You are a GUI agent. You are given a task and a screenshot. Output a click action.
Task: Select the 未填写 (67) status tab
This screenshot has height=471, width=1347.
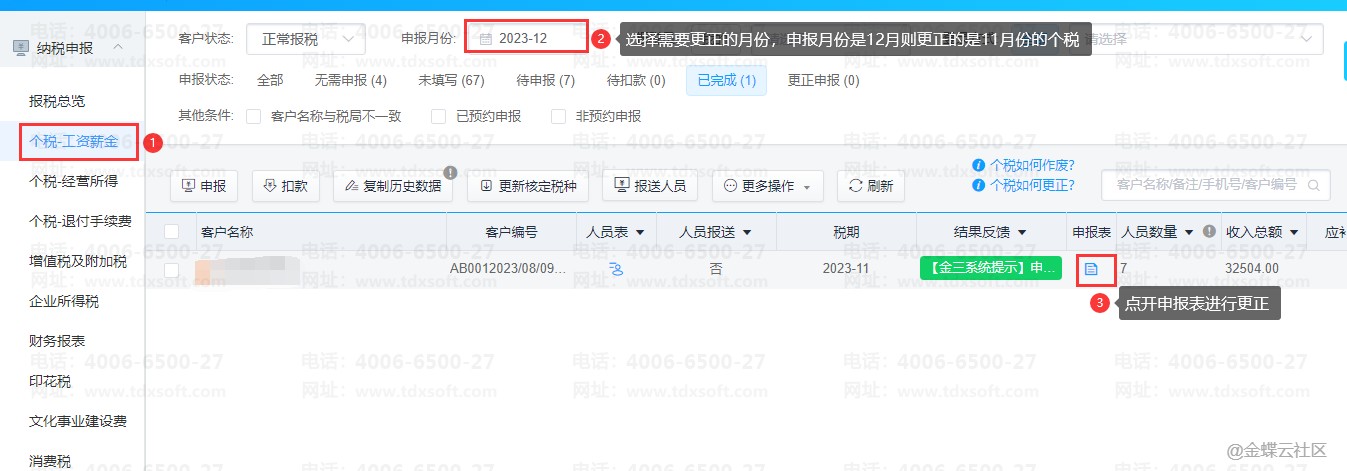451,80
